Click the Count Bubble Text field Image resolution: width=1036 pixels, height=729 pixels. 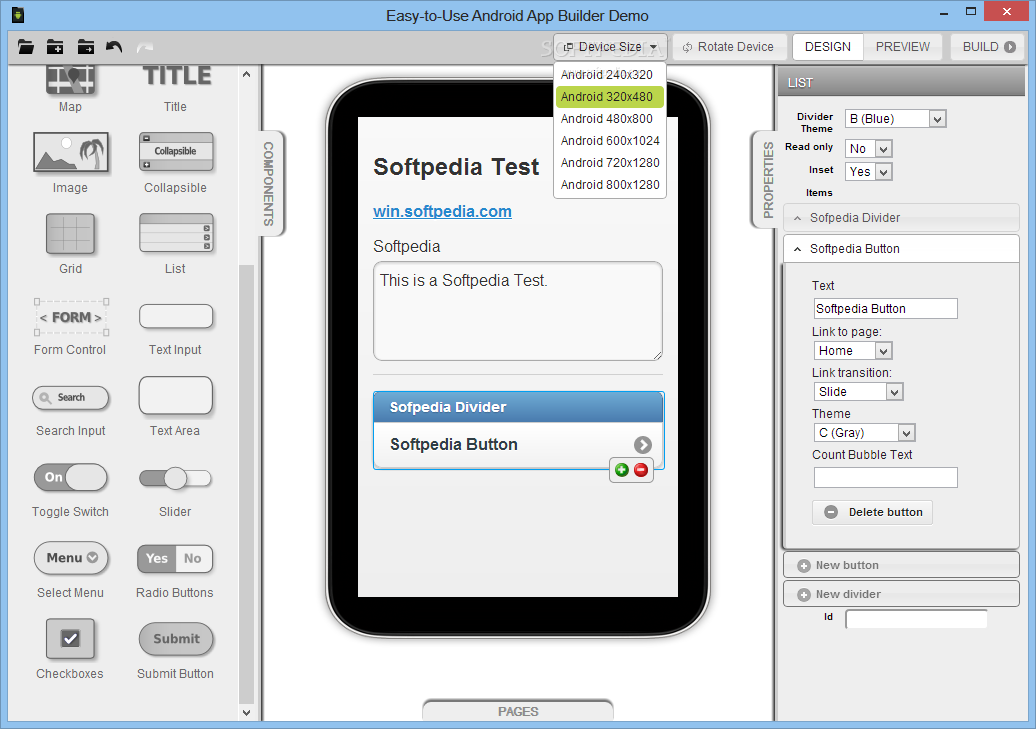pos(885,477)
